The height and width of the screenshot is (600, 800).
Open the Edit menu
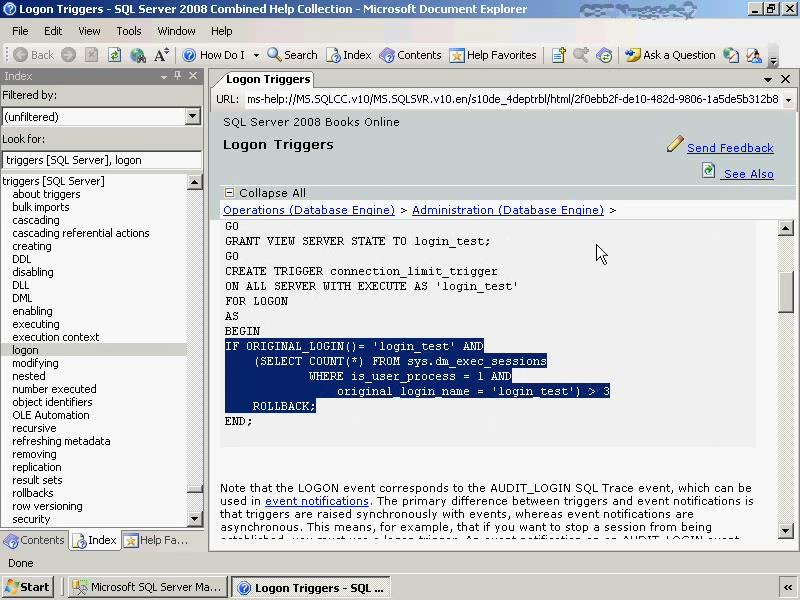click(x=53, y=31)
